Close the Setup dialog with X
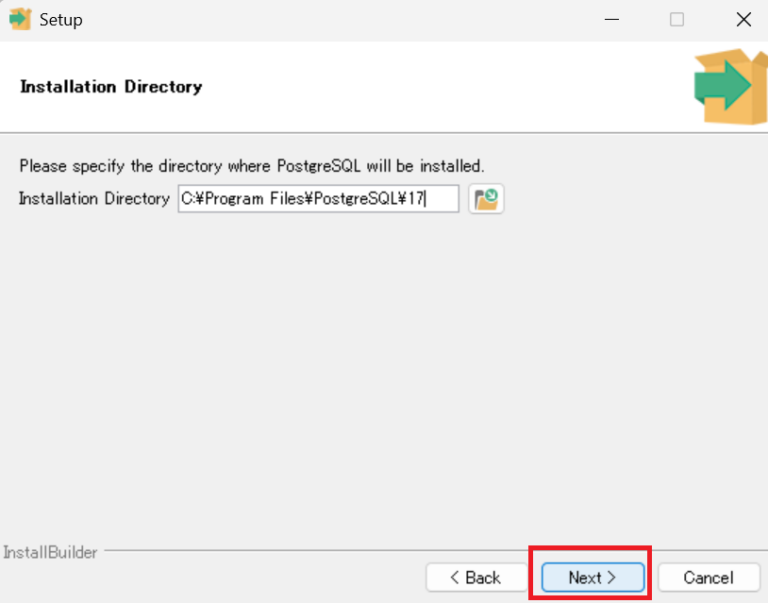Viewport: 768px width, 603px height. tap(743, 19)
